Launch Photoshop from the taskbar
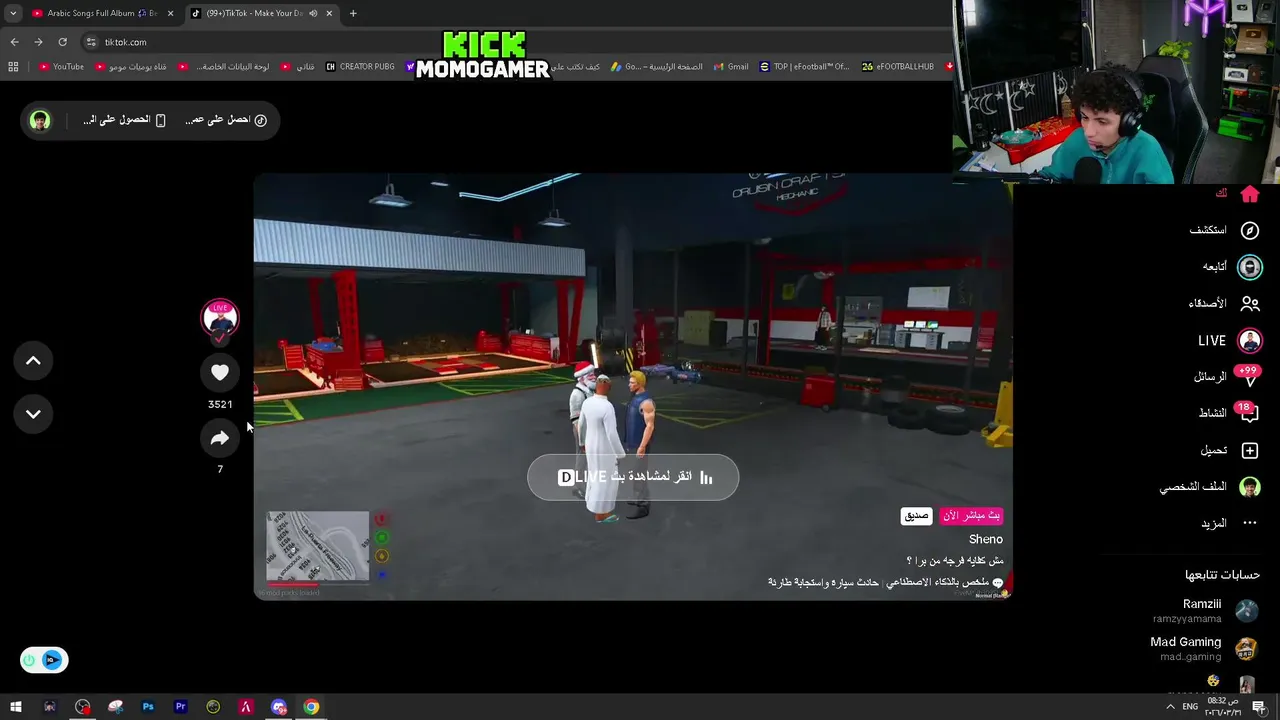This screenshot has width=1280, height=720. click(x=148, y=707)
